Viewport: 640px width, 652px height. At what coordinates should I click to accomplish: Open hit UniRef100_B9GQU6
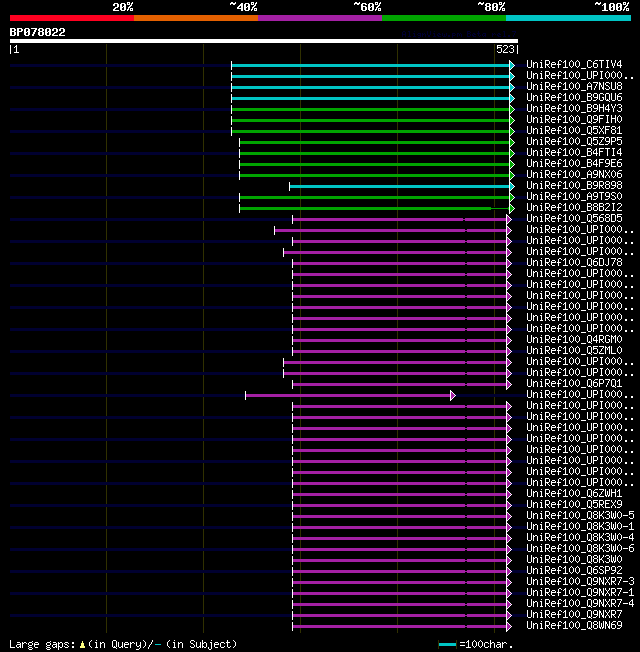[x=574, y=97]
